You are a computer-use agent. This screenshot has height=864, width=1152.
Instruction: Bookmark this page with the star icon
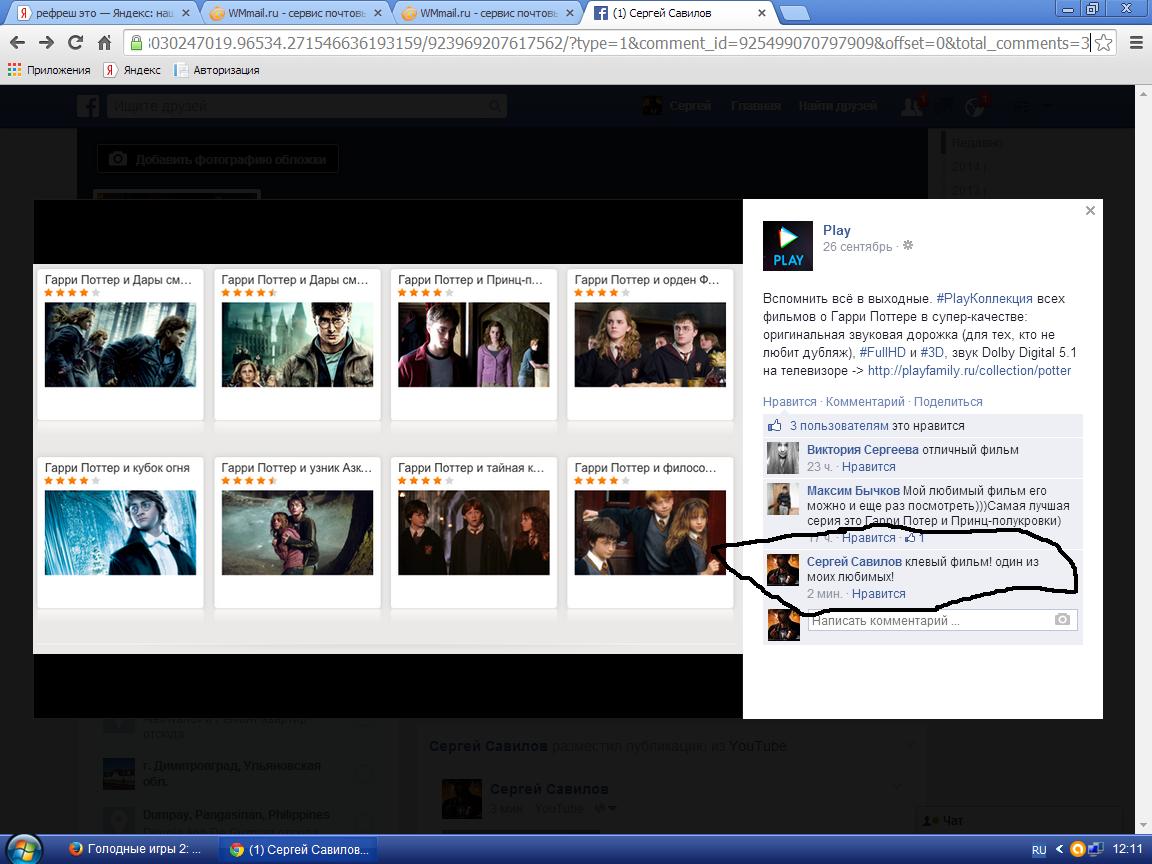tap(1104, 43)
